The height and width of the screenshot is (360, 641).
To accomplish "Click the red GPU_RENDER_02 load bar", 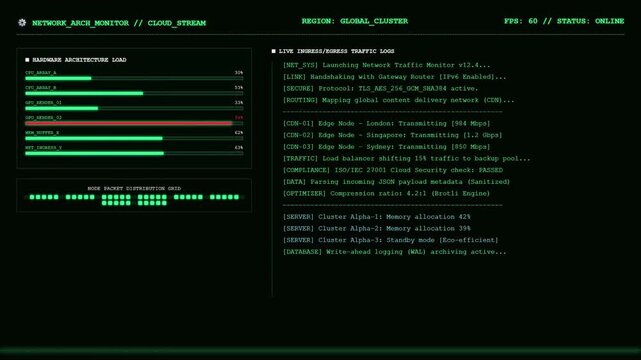I will point(134,123).
